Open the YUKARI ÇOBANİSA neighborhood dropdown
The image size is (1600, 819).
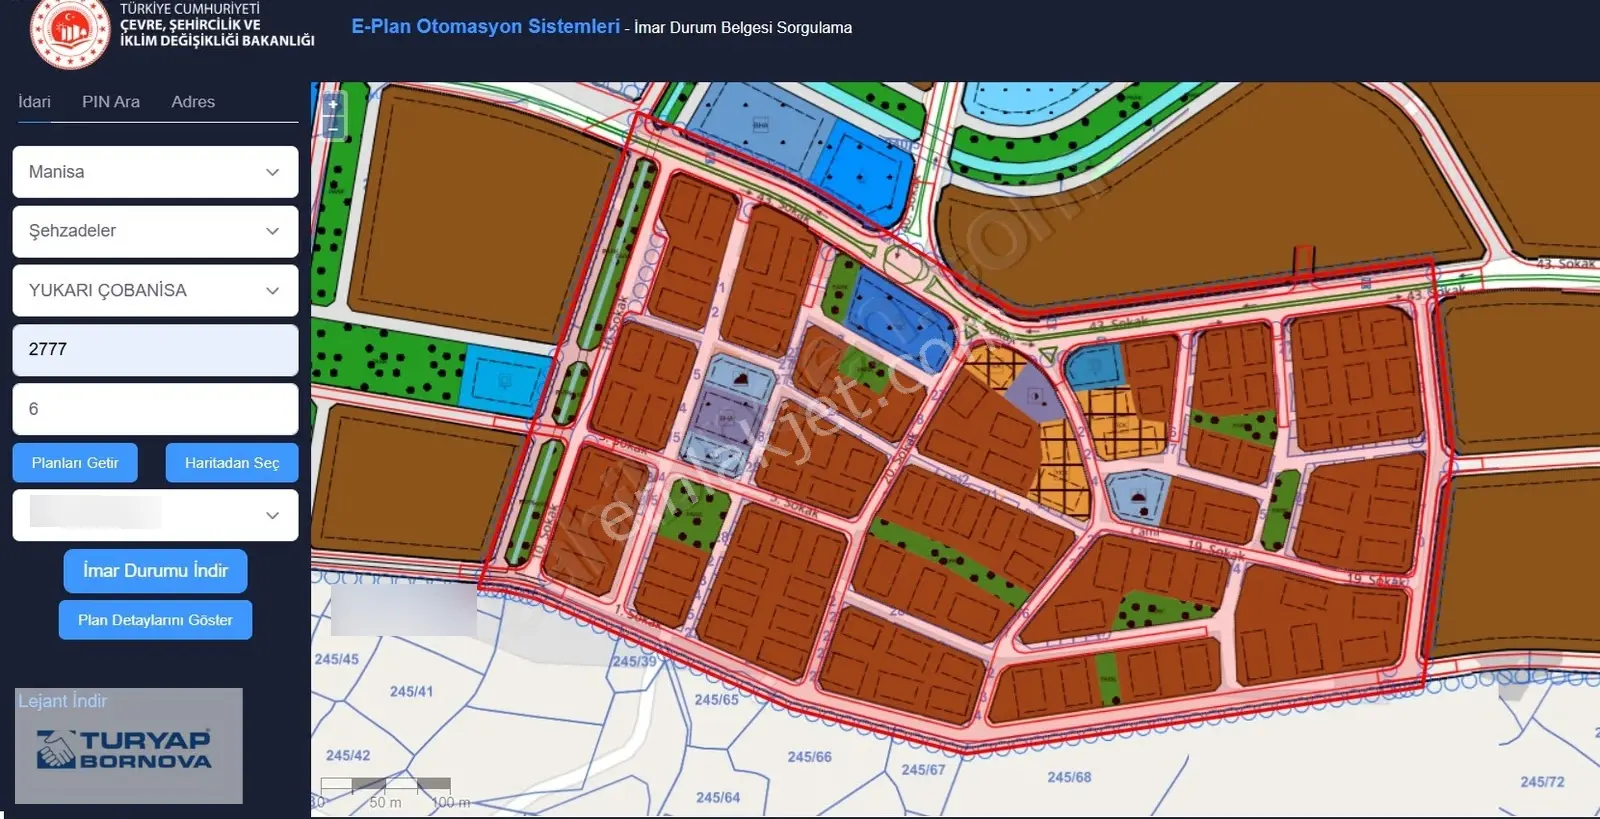155,290
